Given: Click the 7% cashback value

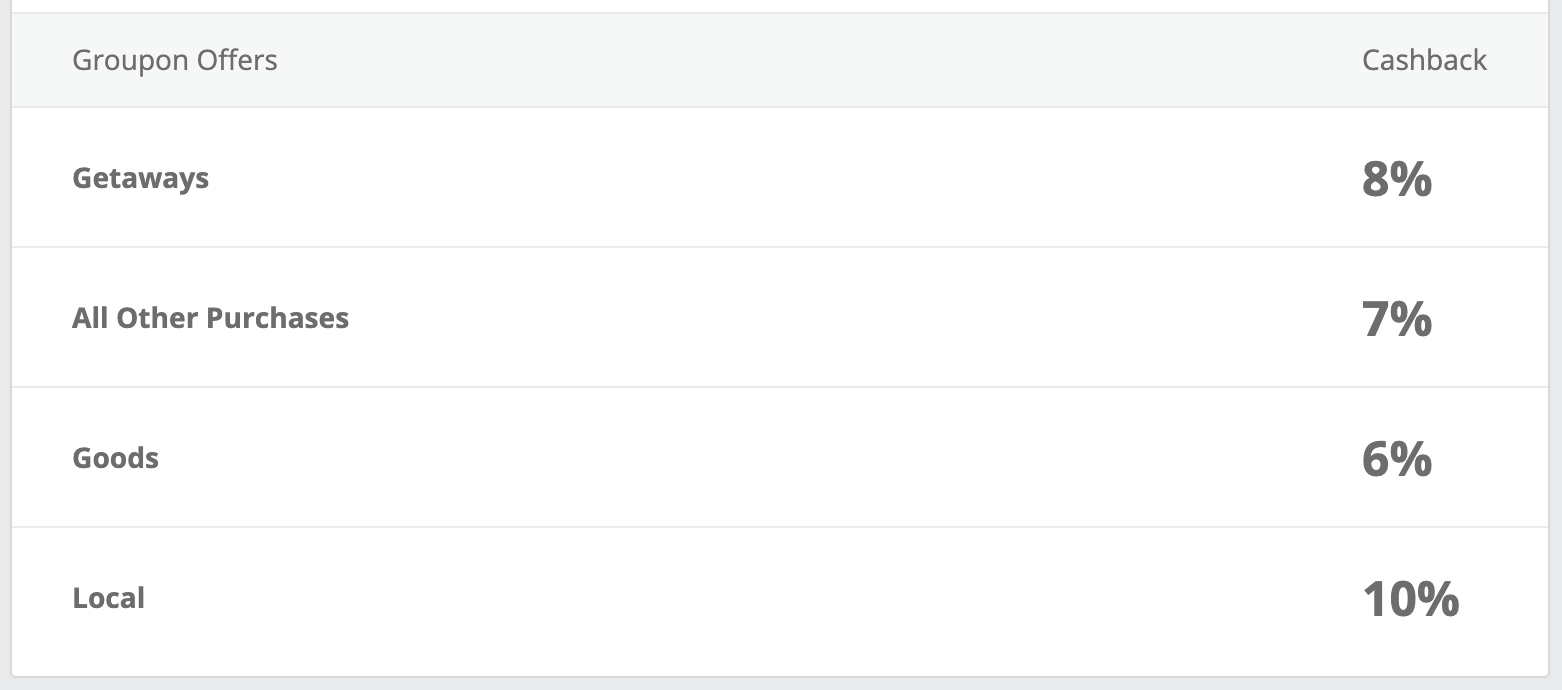Looking at the screenshot, I should pos(1397,319).
